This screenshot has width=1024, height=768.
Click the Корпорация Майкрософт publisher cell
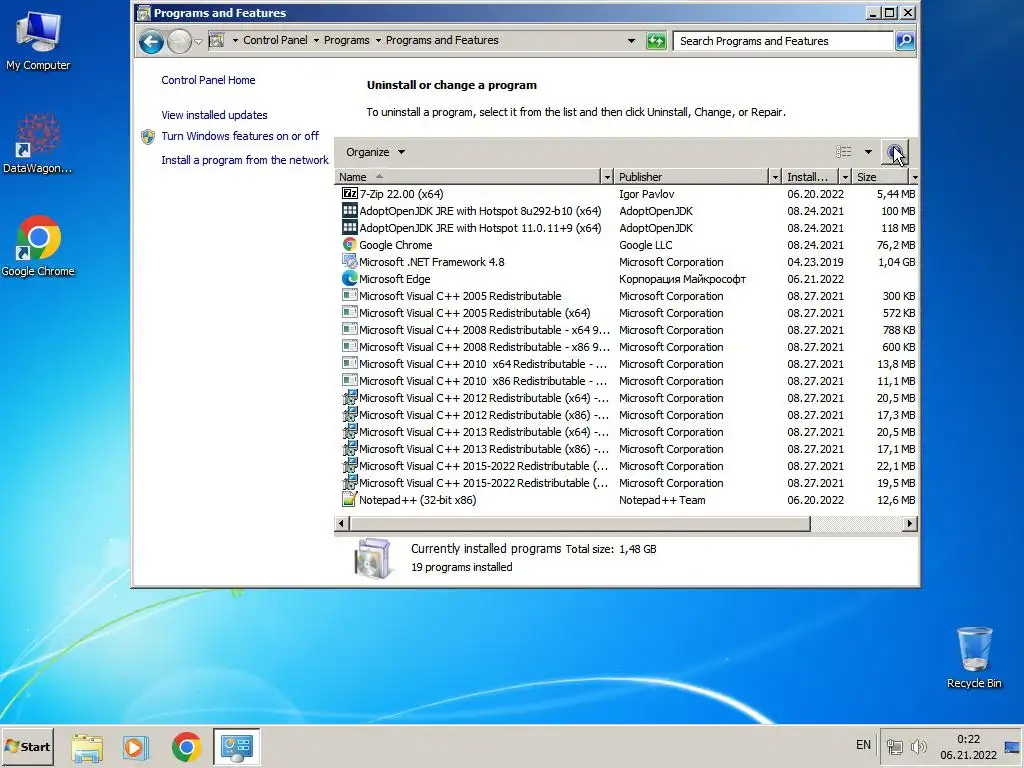(682, 279)
